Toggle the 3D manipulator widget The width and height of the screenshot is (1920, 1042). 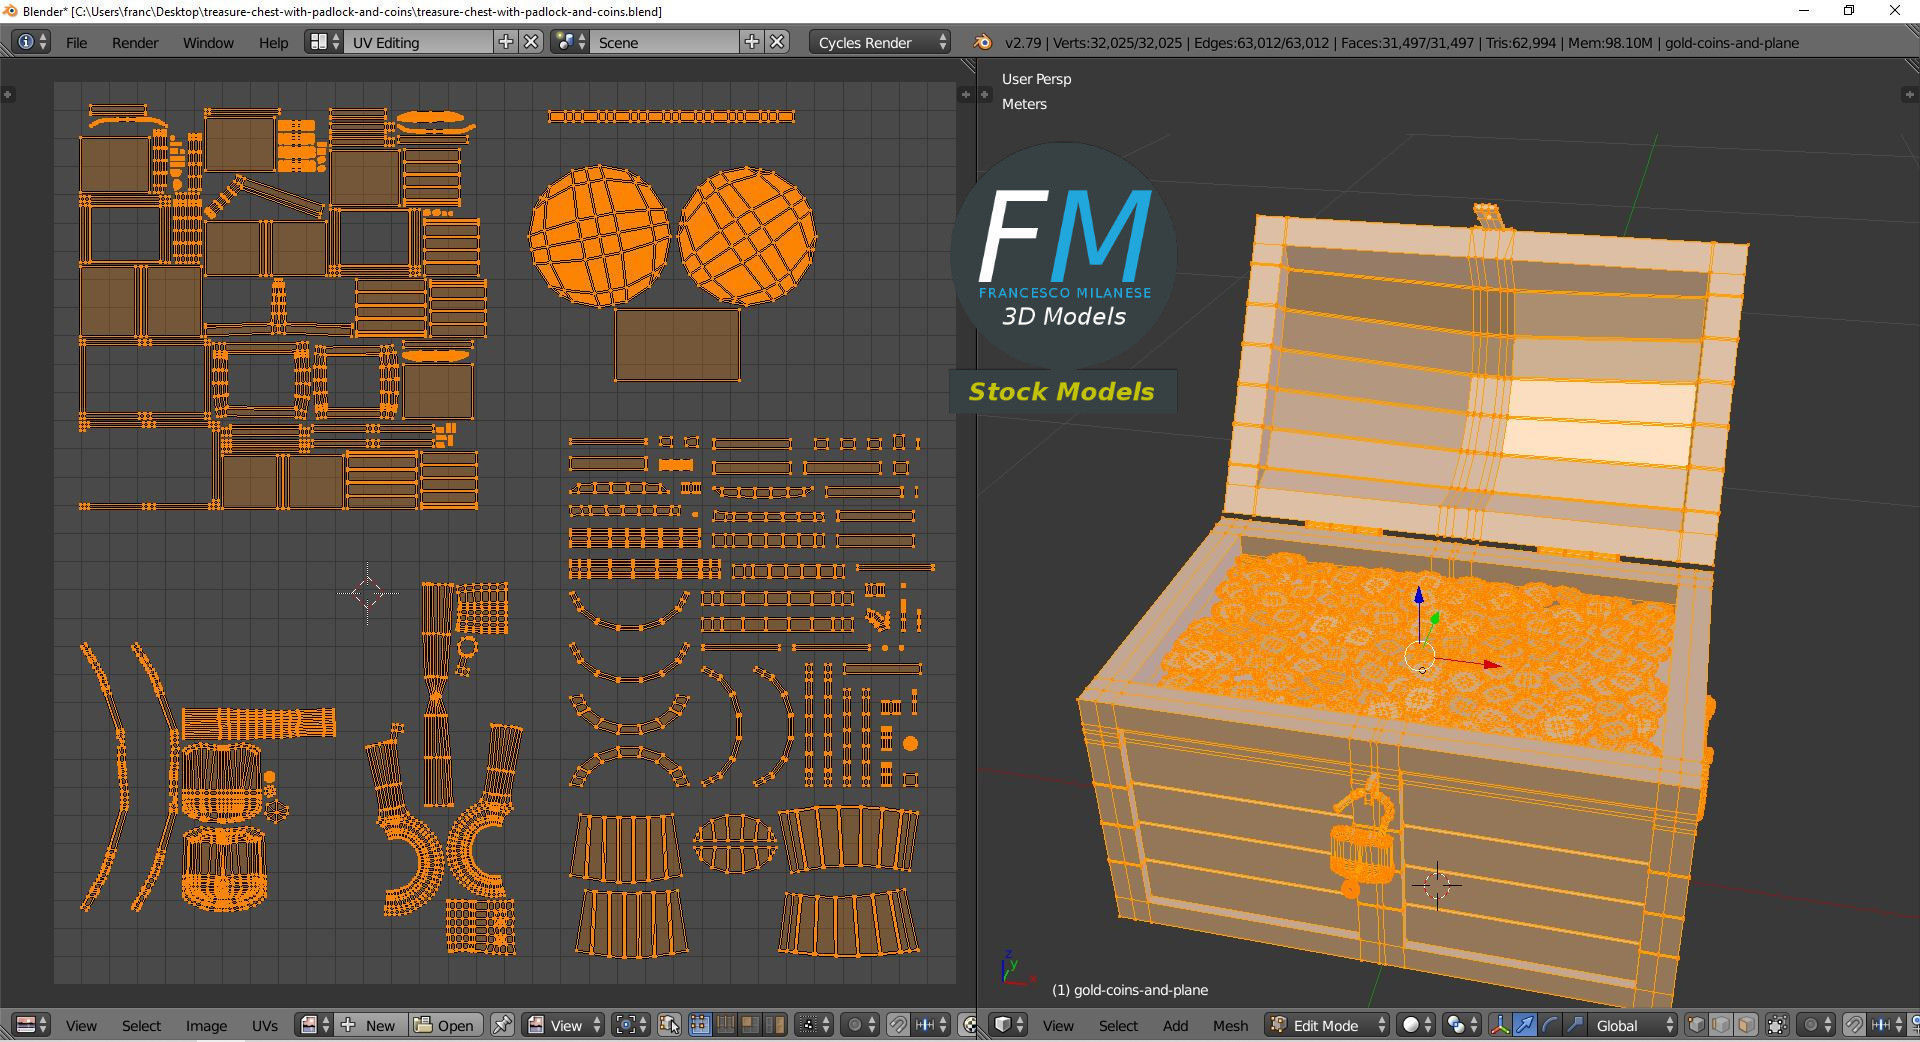coord(1500,1025)
